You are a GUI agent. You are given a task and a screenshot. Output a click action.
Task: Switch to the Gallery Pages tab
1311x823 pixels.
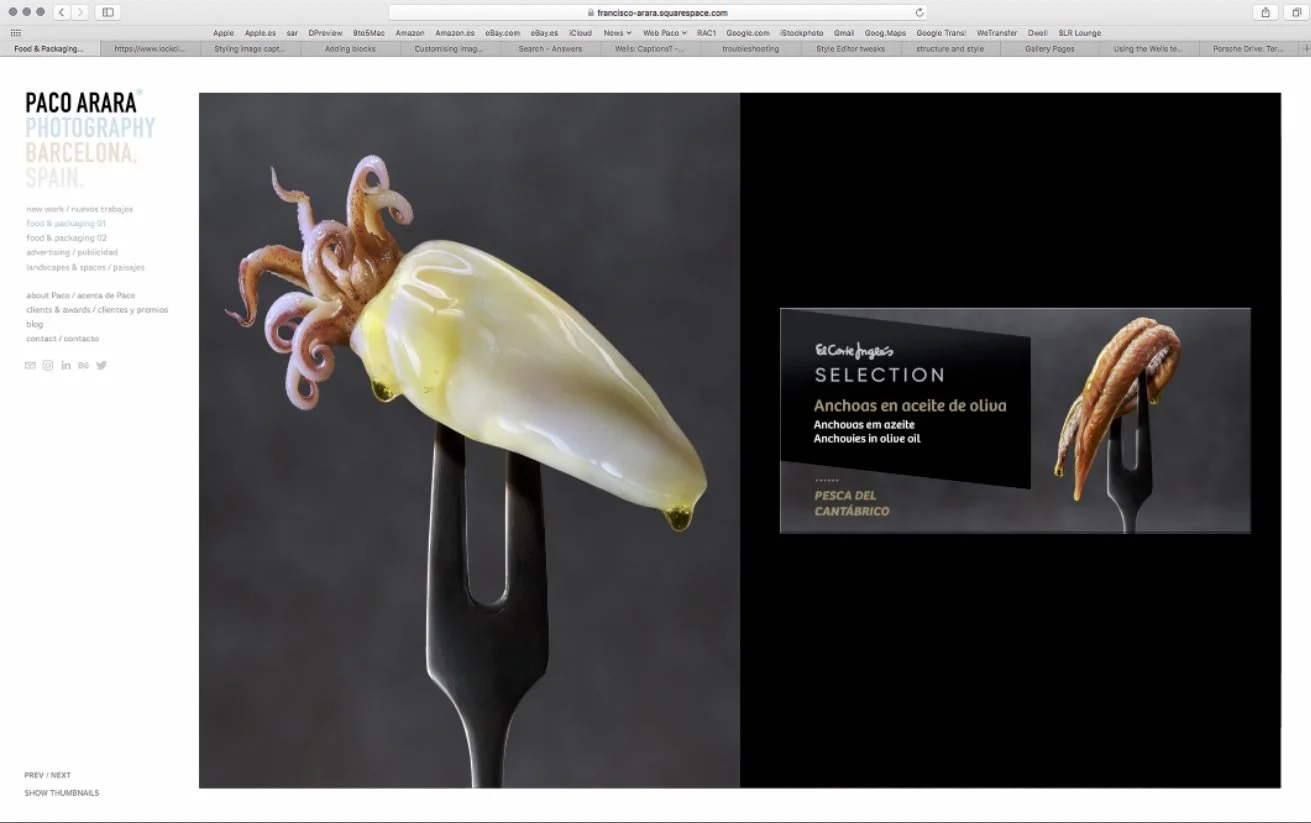pyautogui.click(x=1050, y=48)
